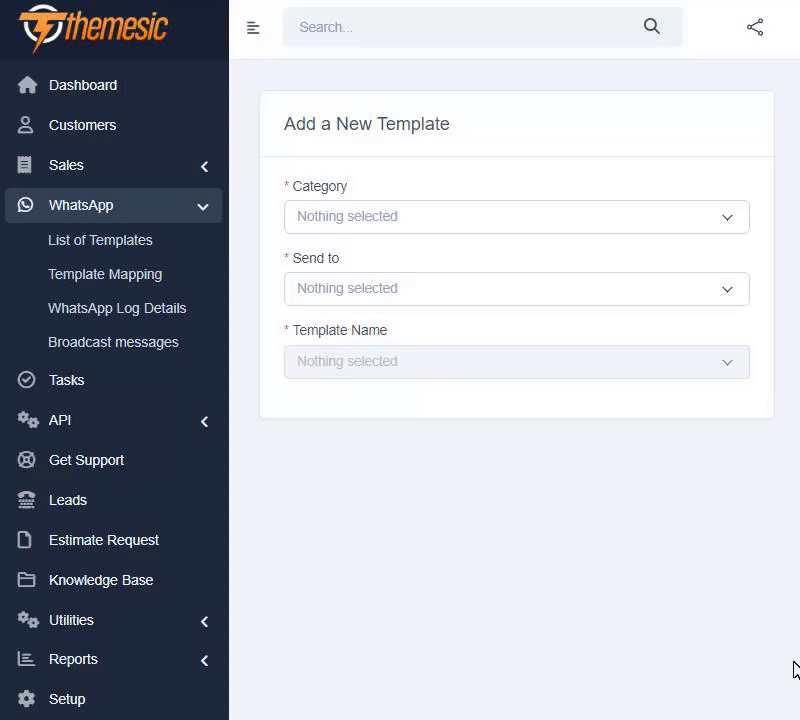800x720 pixels.
Task: Open the Category dropdown
Action: (x=516, y=216)
